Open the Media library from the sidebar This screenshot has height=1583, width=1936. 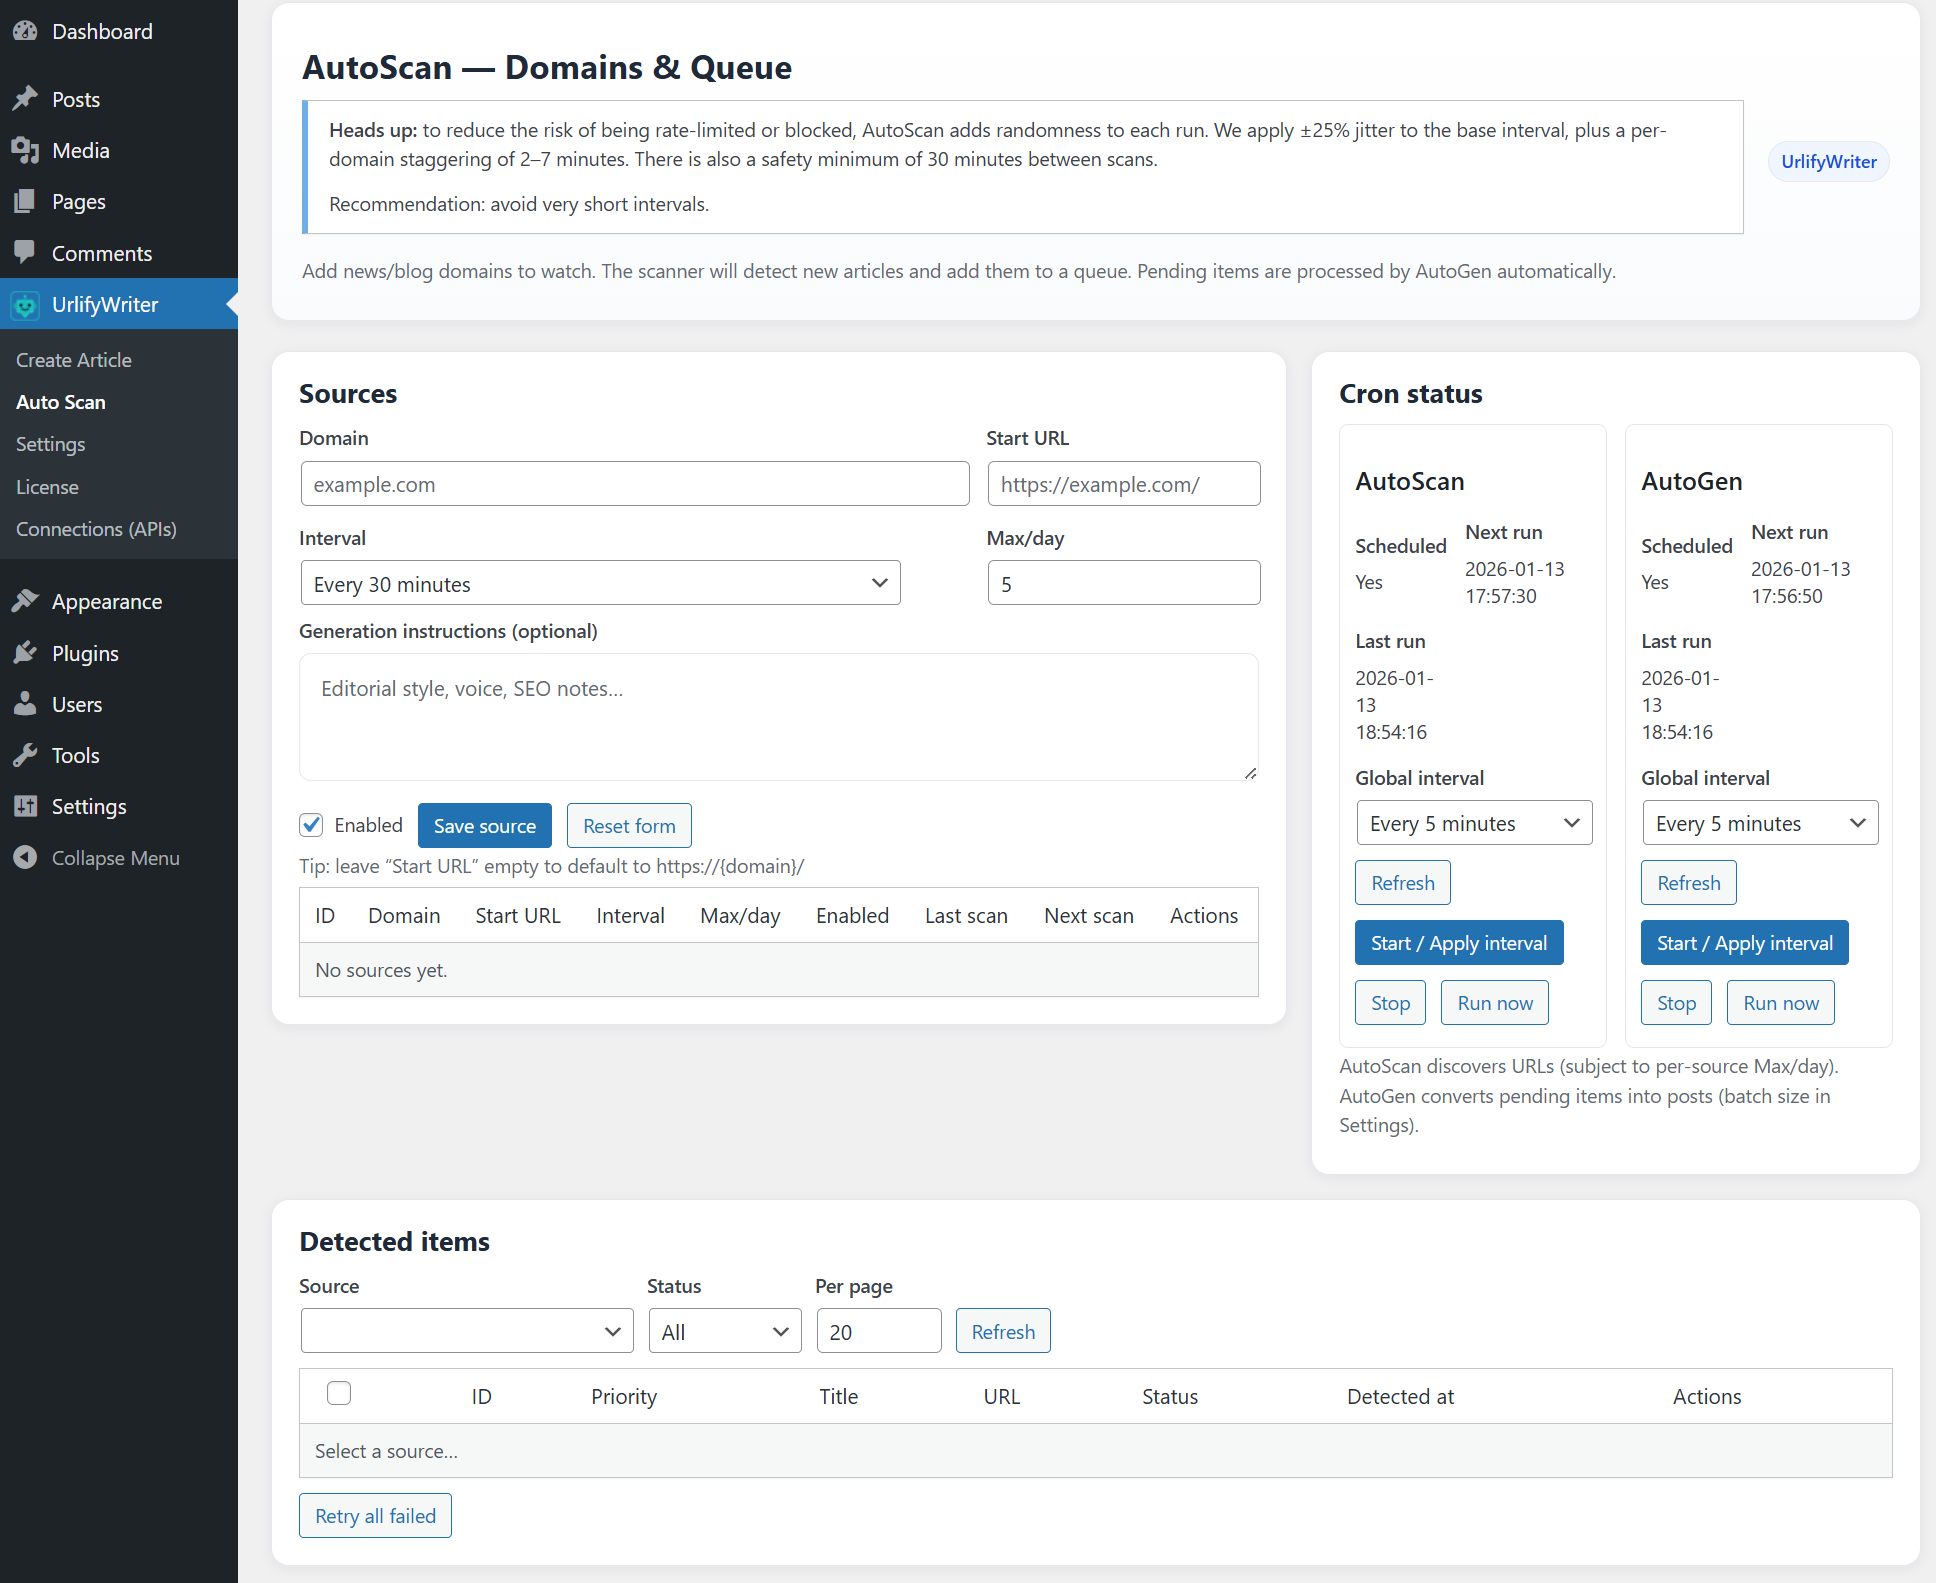[26, 150]
